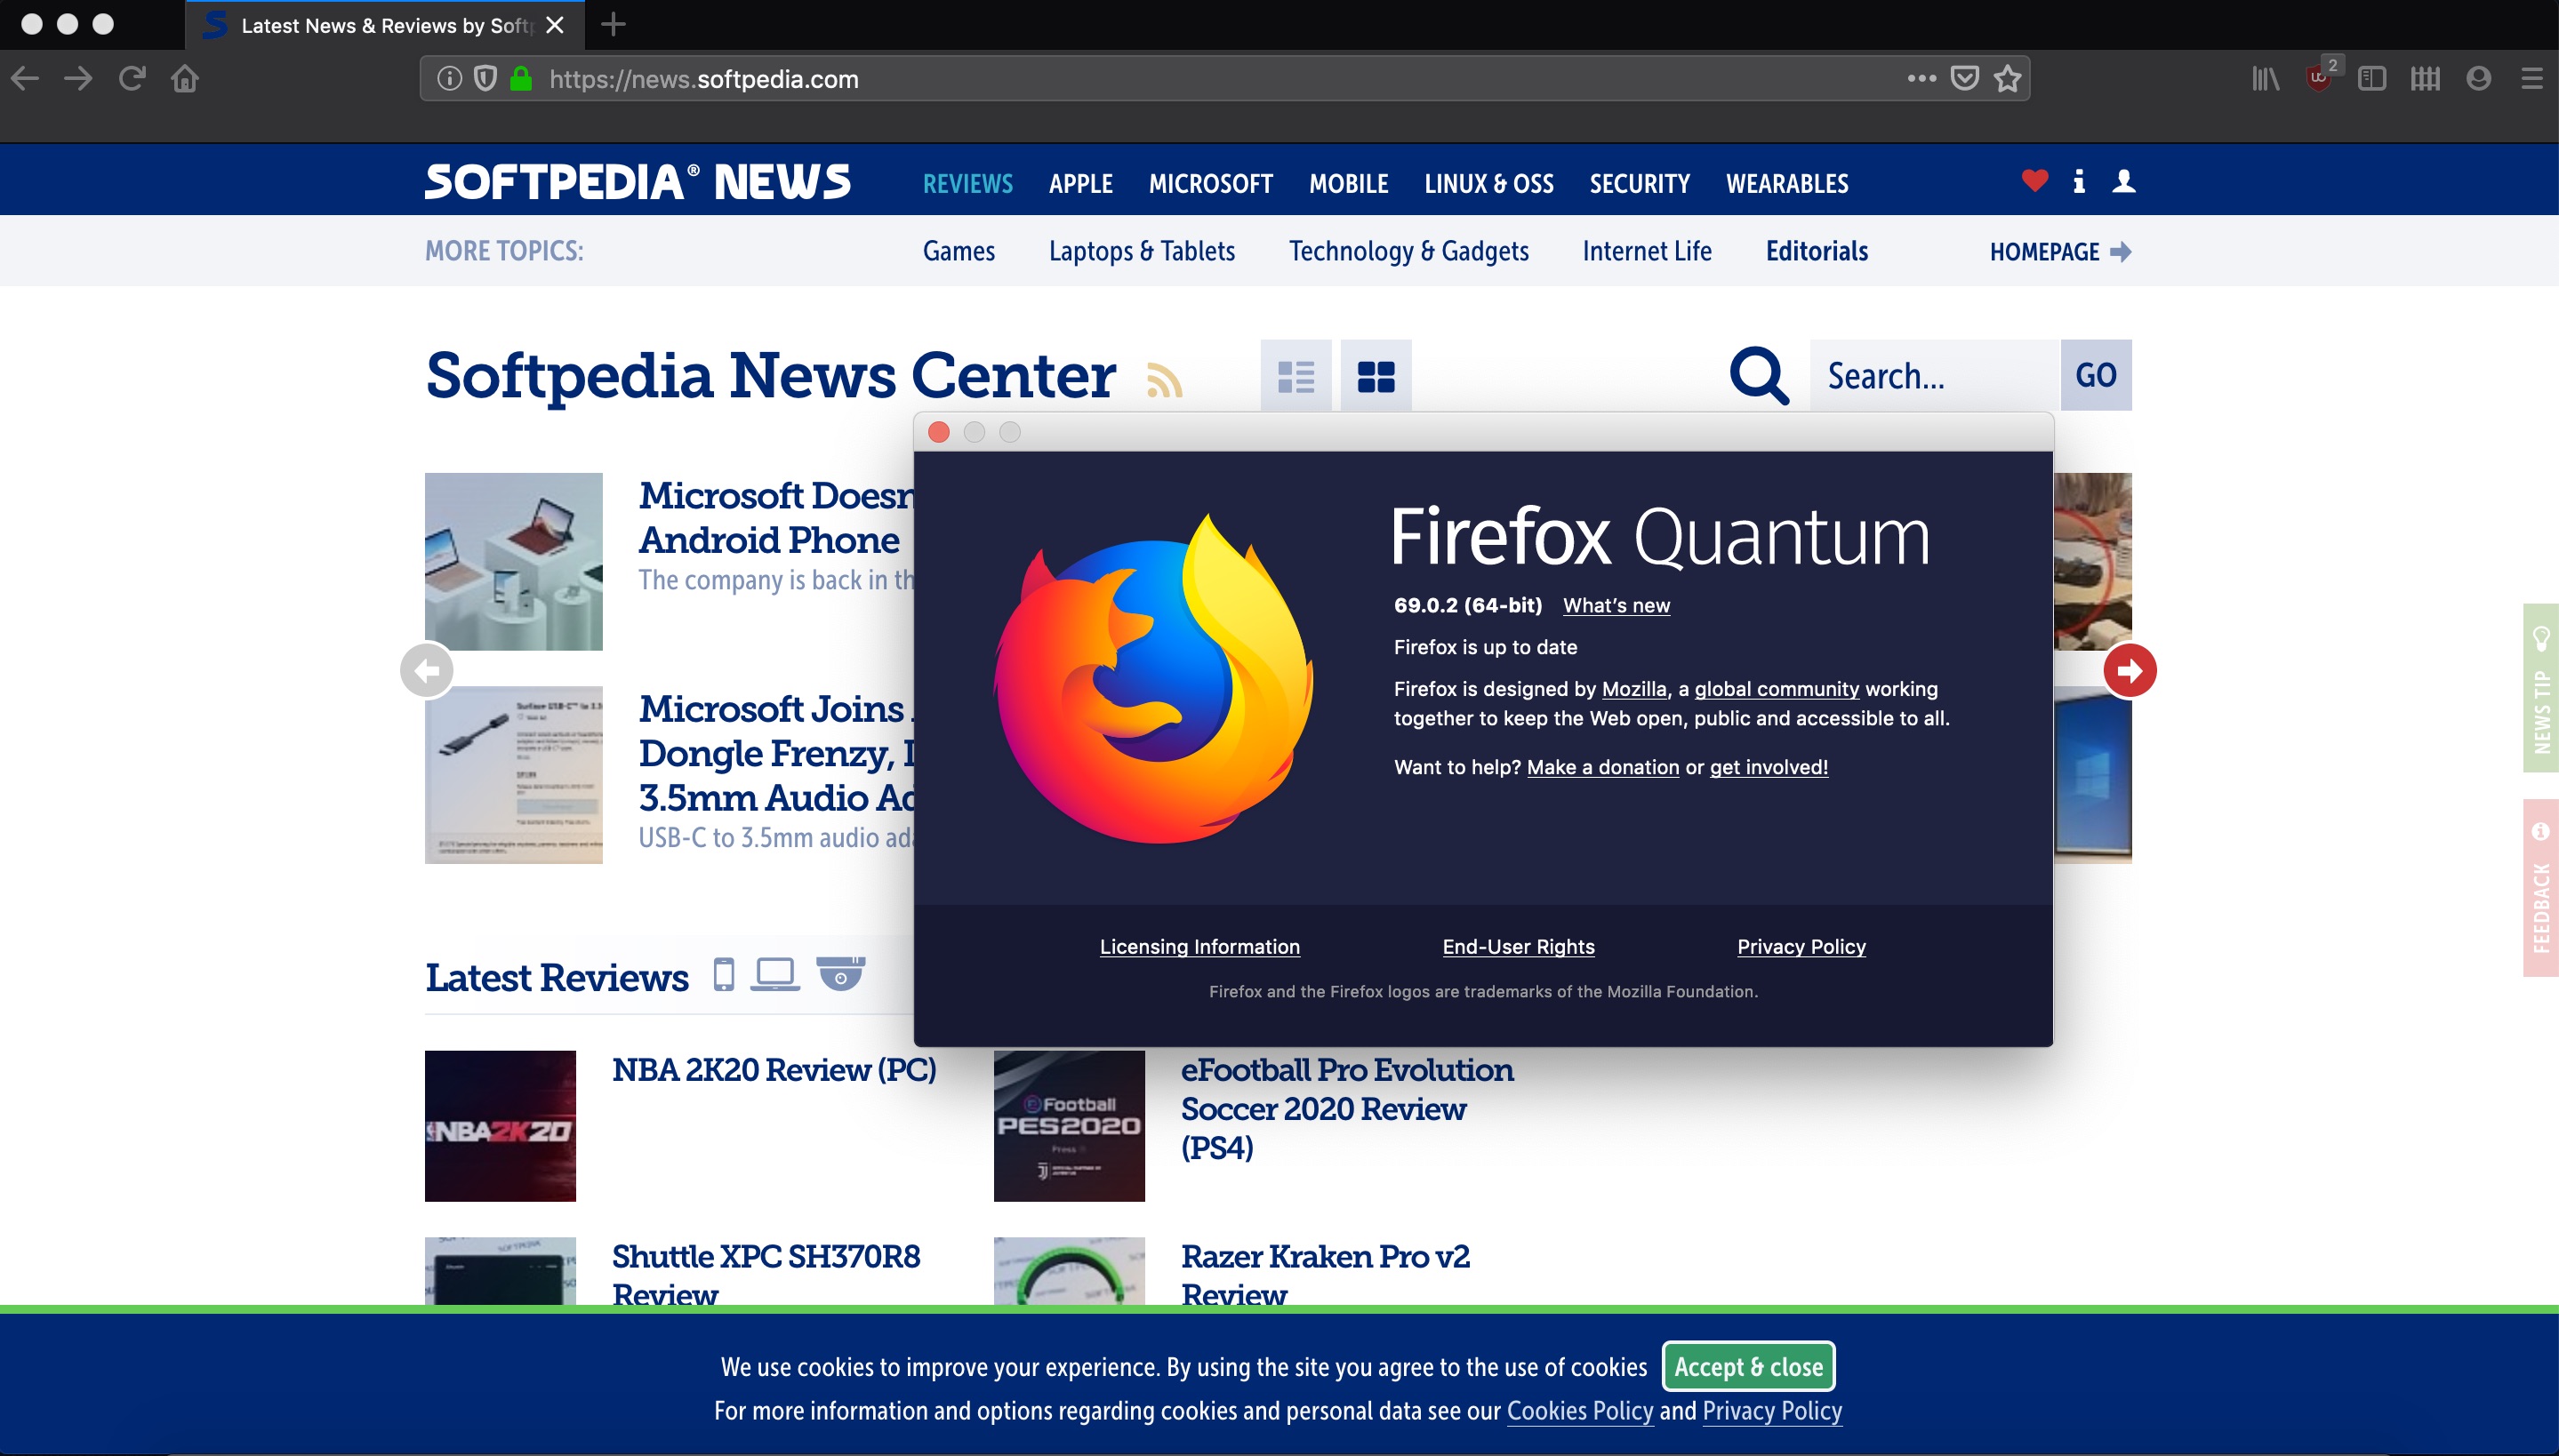The width and height of the screenshot is (2559, 1456).
Task: Click the HOMEPAGE arrow link
Action: (x=2060, y=252)
